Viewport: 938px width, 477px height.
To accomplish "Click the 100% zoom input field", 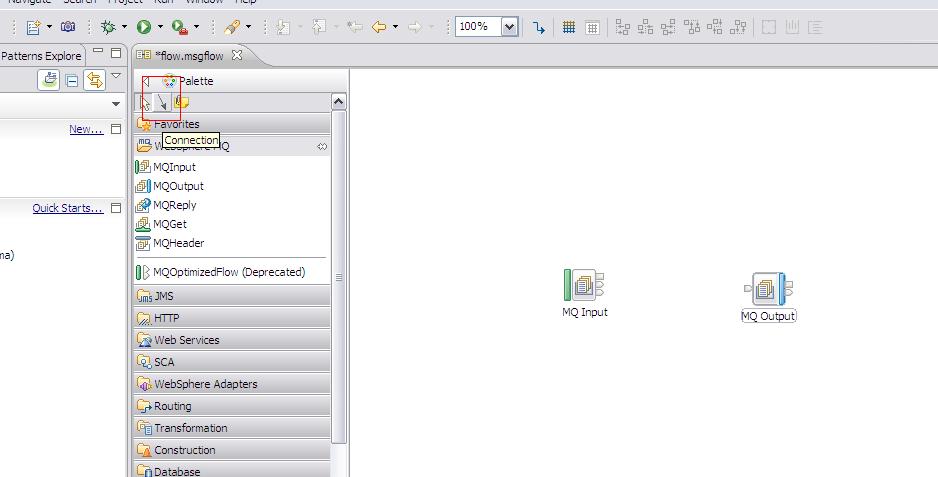I will click(x=478, y=27).
